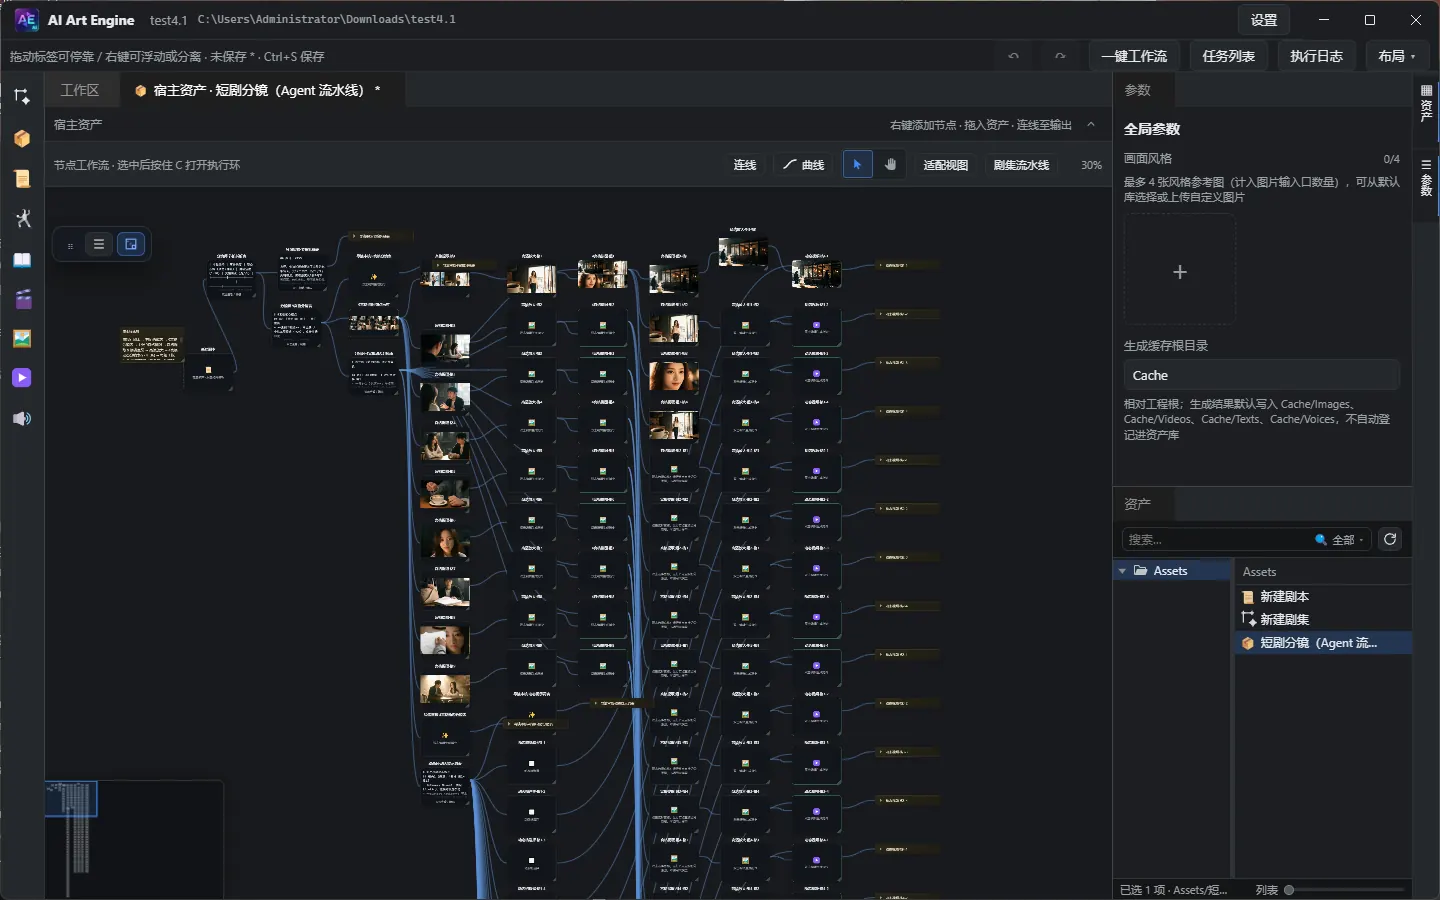
Task: Open the picture icon in left sidebar
Action: point(22,339)
